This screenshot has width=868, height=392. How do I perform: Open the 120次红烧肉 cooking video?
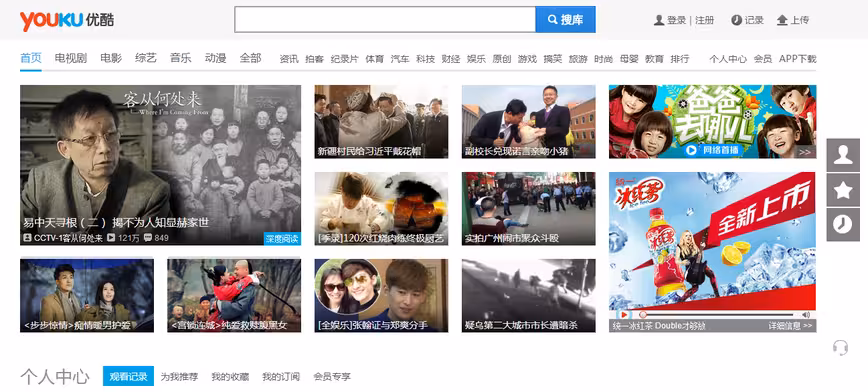pos(381,208)
